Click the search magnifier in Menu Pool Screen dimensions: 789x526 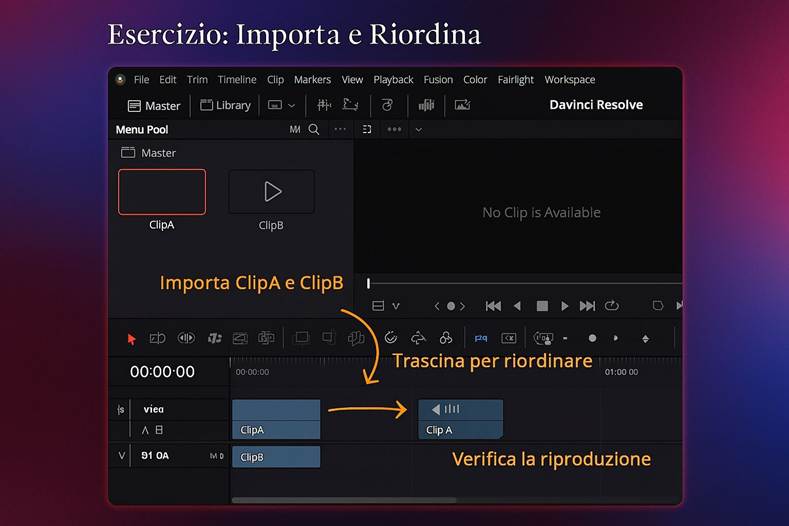point(314,129)
